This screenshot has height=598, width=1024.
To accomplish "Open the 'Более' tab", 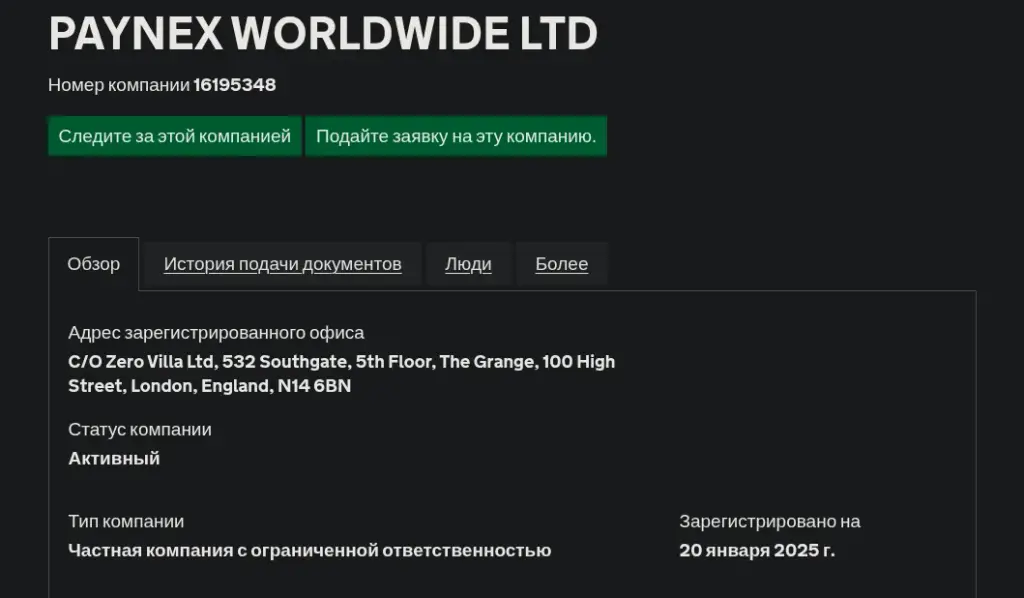I will [x=562, y=264].
